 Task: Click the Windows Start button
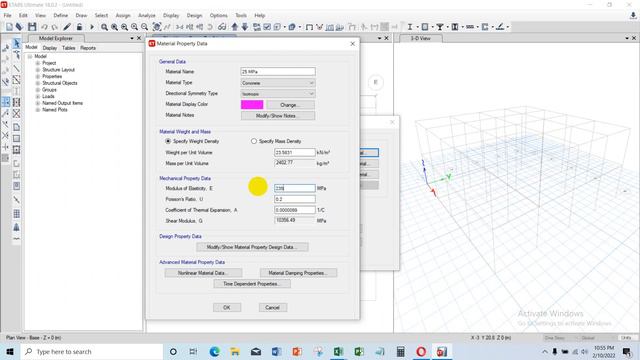tap(9, 351)
